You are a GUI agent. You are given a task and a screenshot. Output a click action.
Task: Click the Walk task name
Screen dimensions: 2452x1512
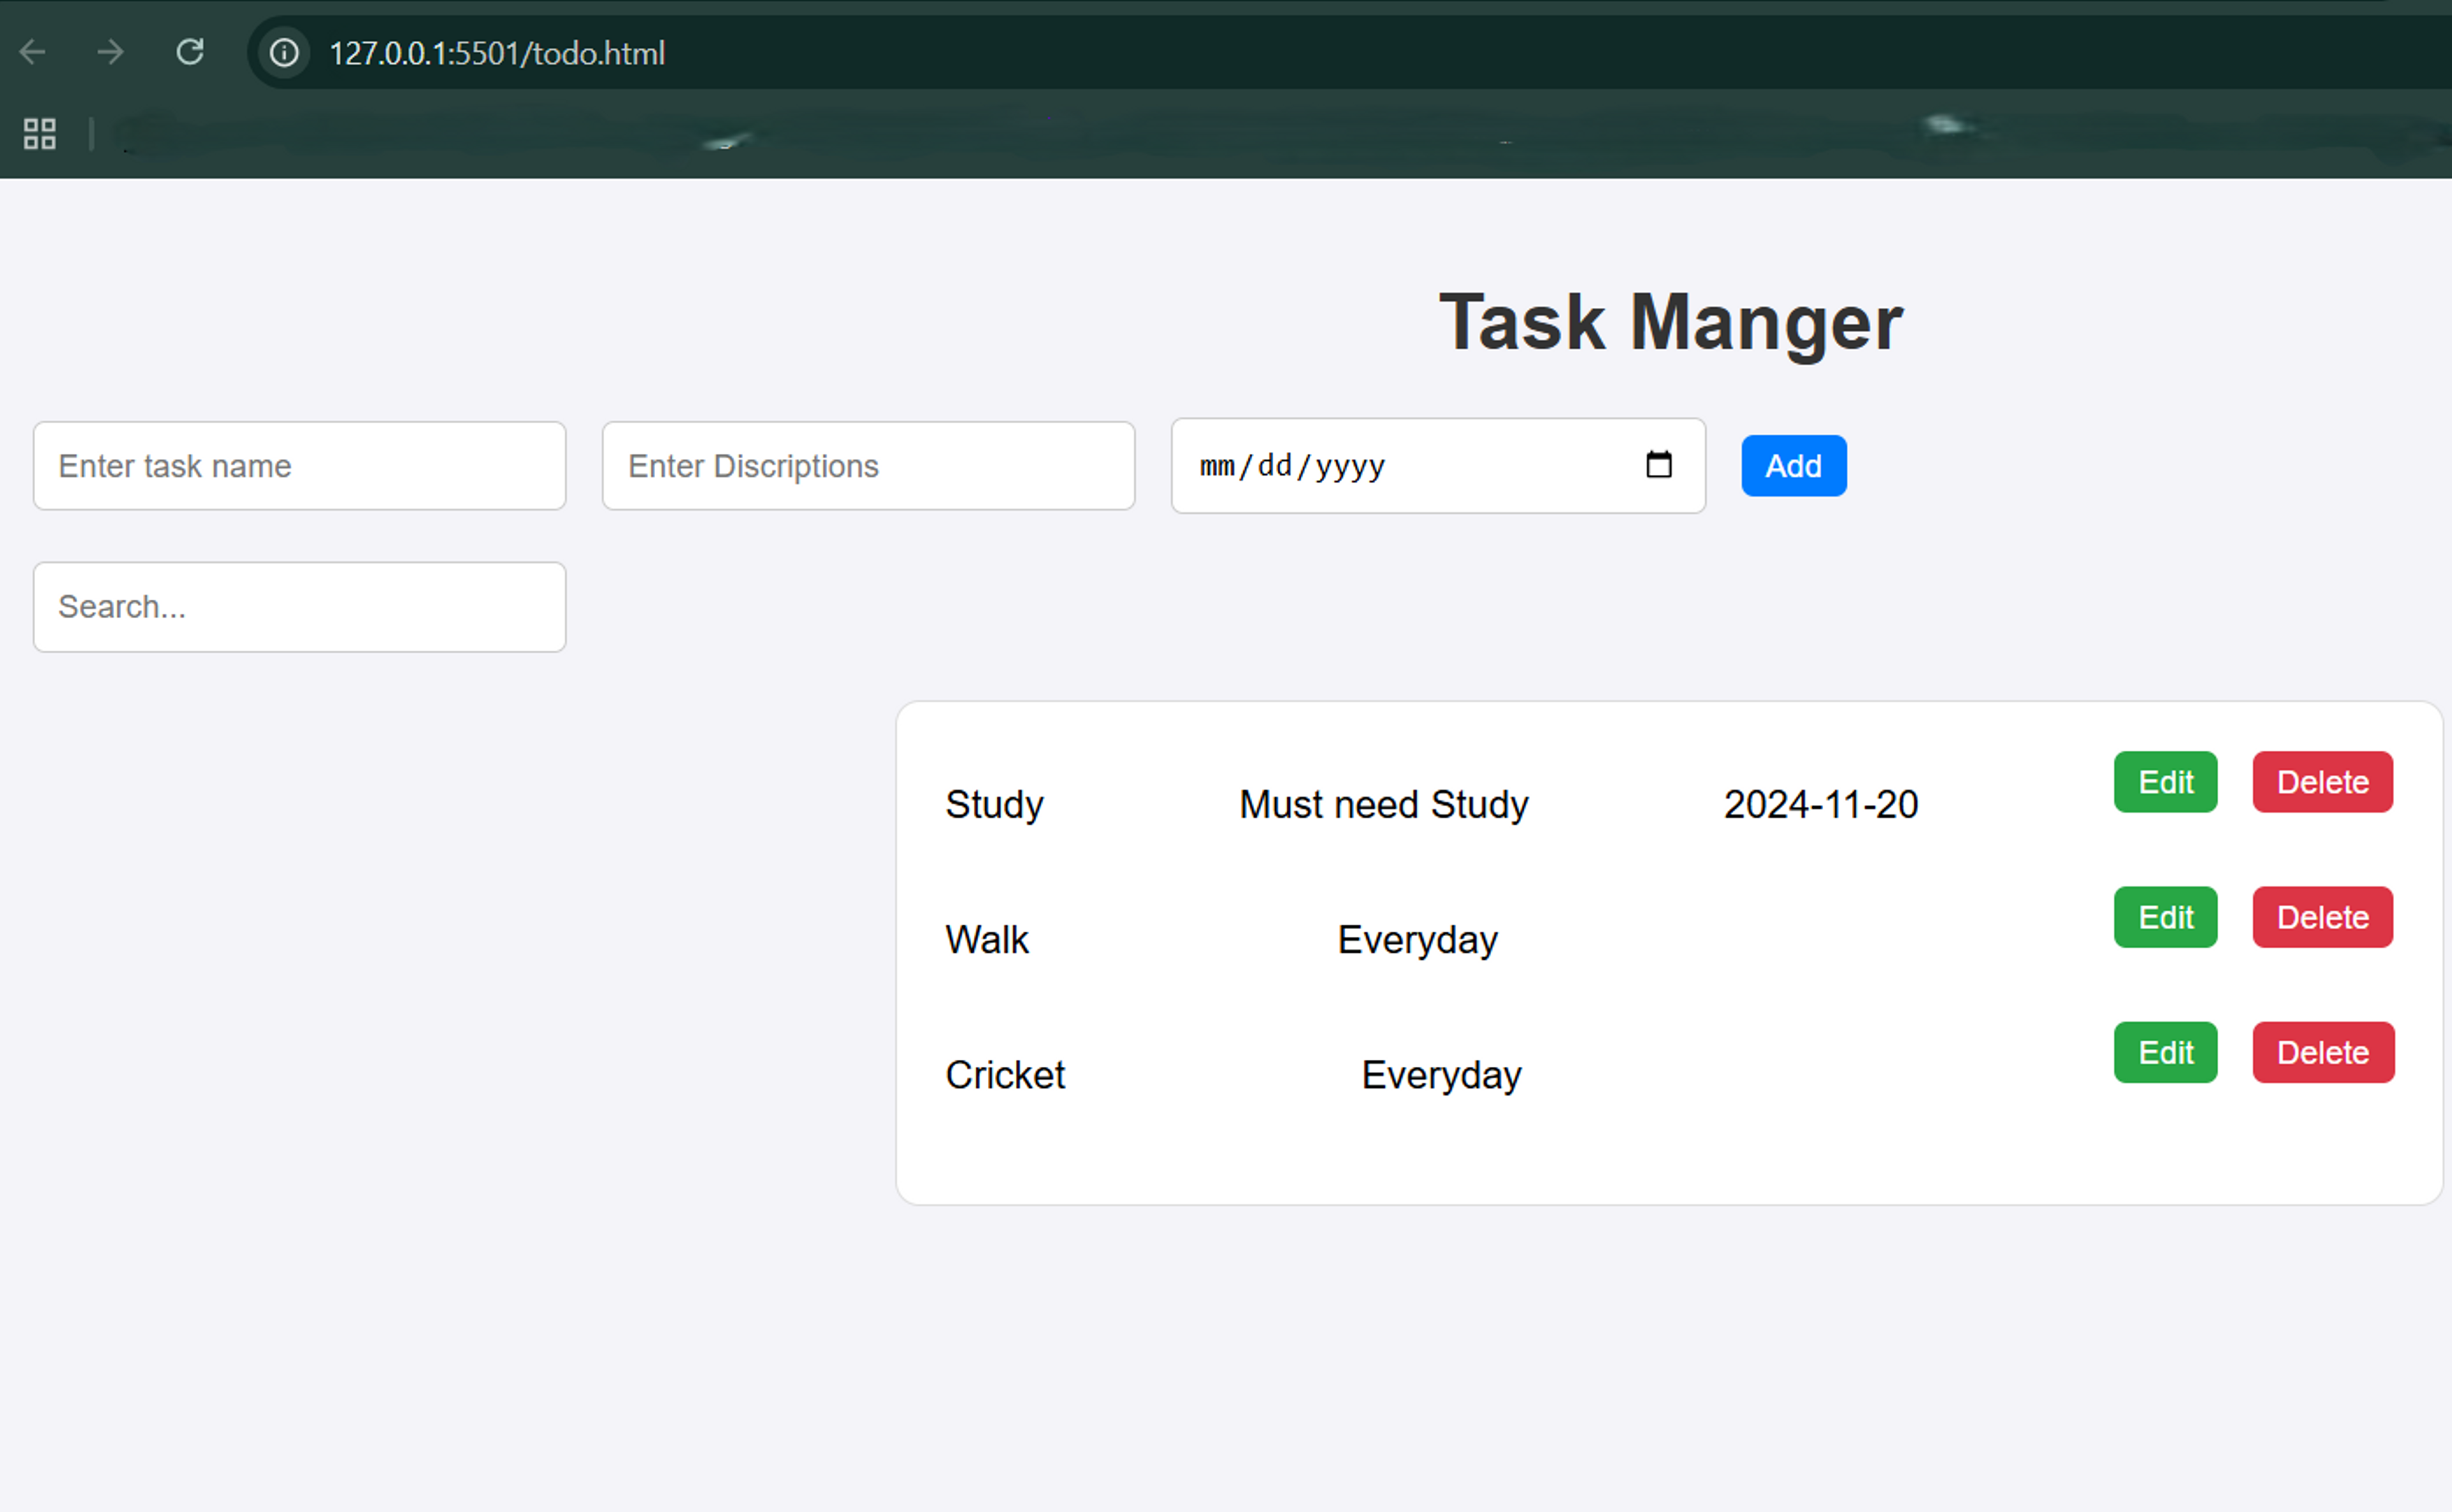point(986,940)
